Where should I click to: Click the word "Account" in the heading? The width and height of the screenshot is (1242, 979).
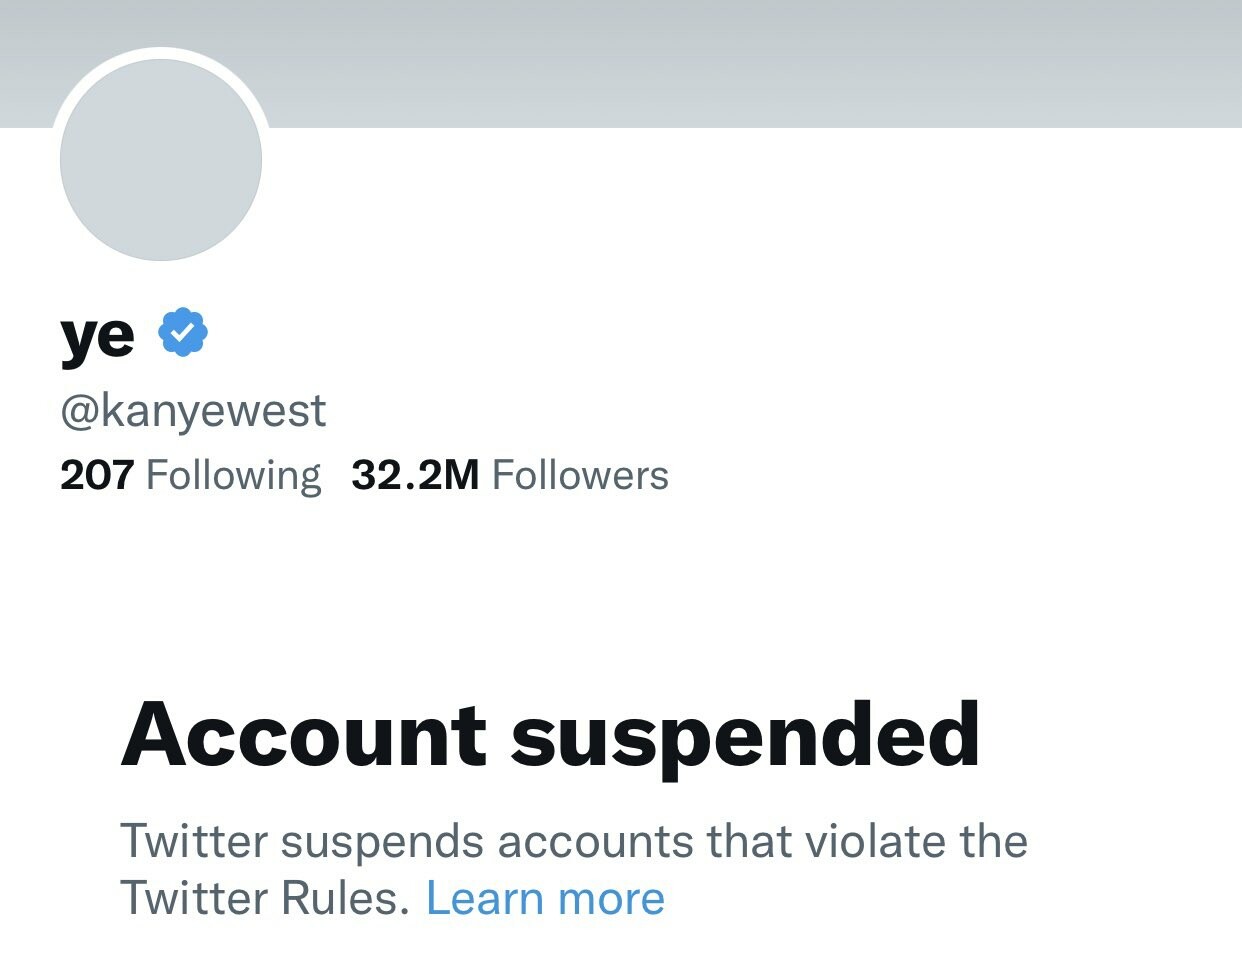(x=304, y=734)
